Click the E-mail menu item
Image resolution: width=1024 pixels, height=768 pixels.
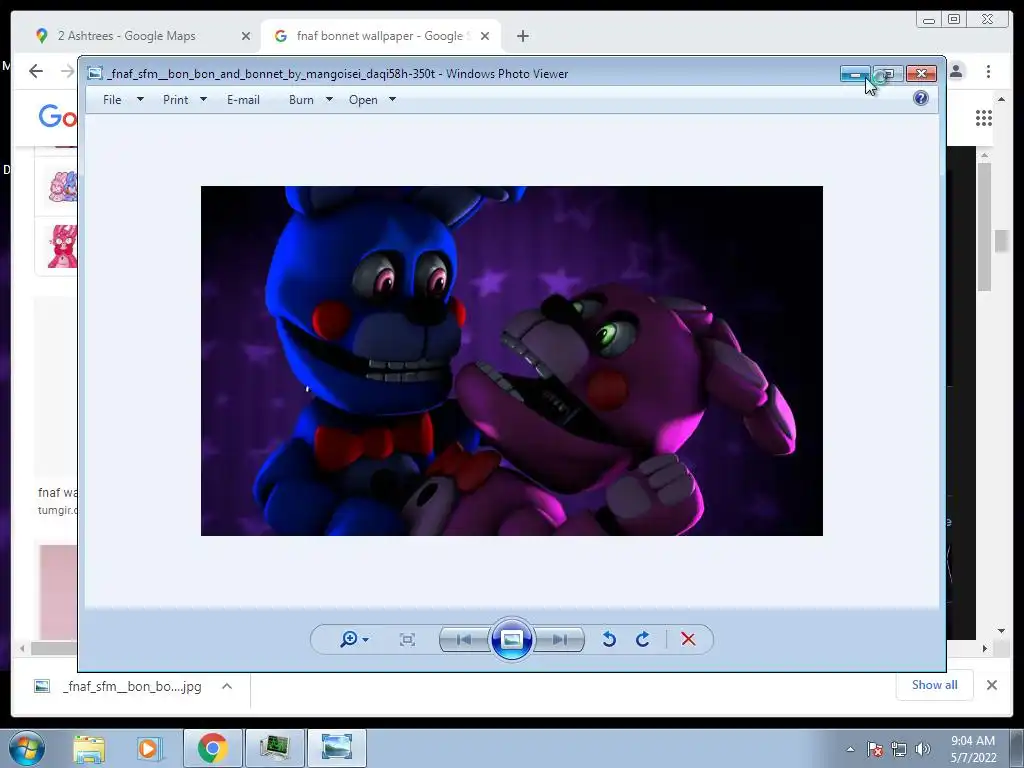point(243,100)
